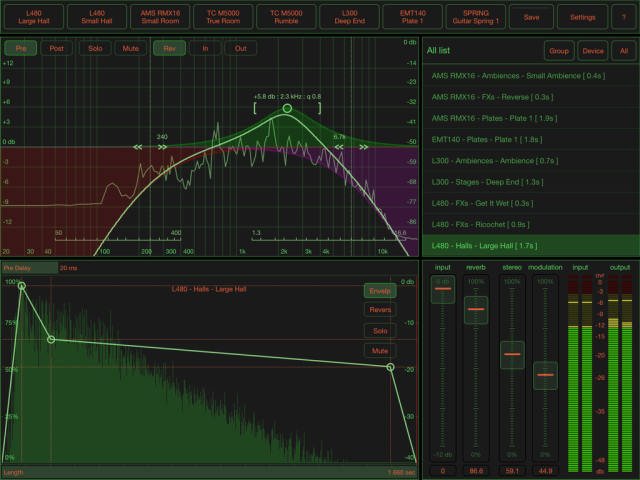Screen dimensions: 640x480
Task: Select L300 Ambiences Ambience impulse
Action: coord(530,160)
